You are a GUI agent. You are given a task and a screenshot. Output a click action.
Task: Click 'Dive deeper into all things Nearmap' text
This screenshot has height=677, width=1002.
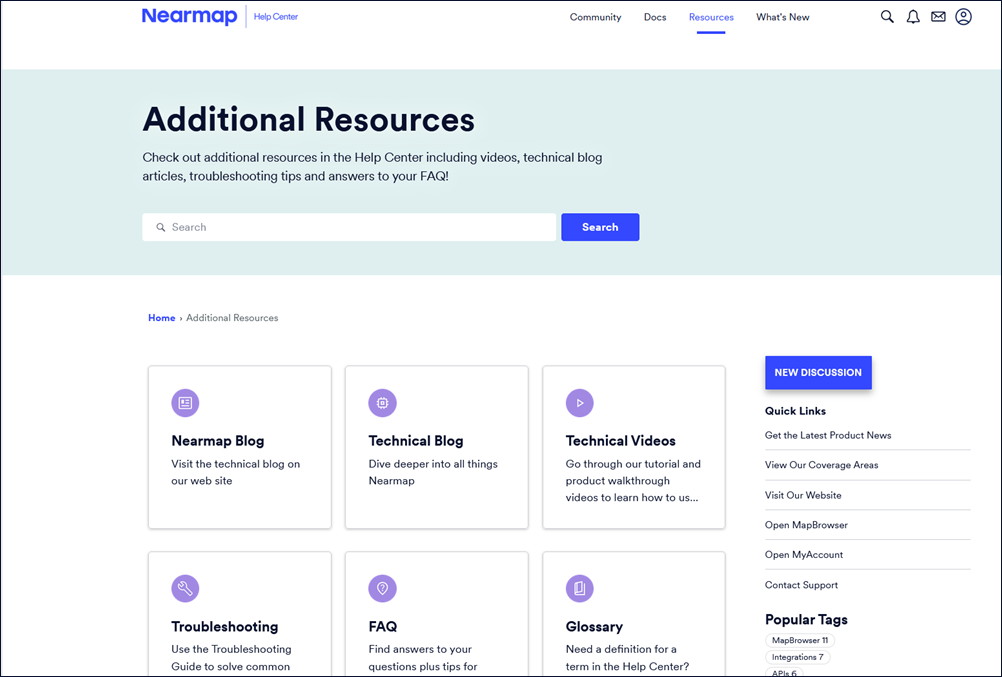433,472
